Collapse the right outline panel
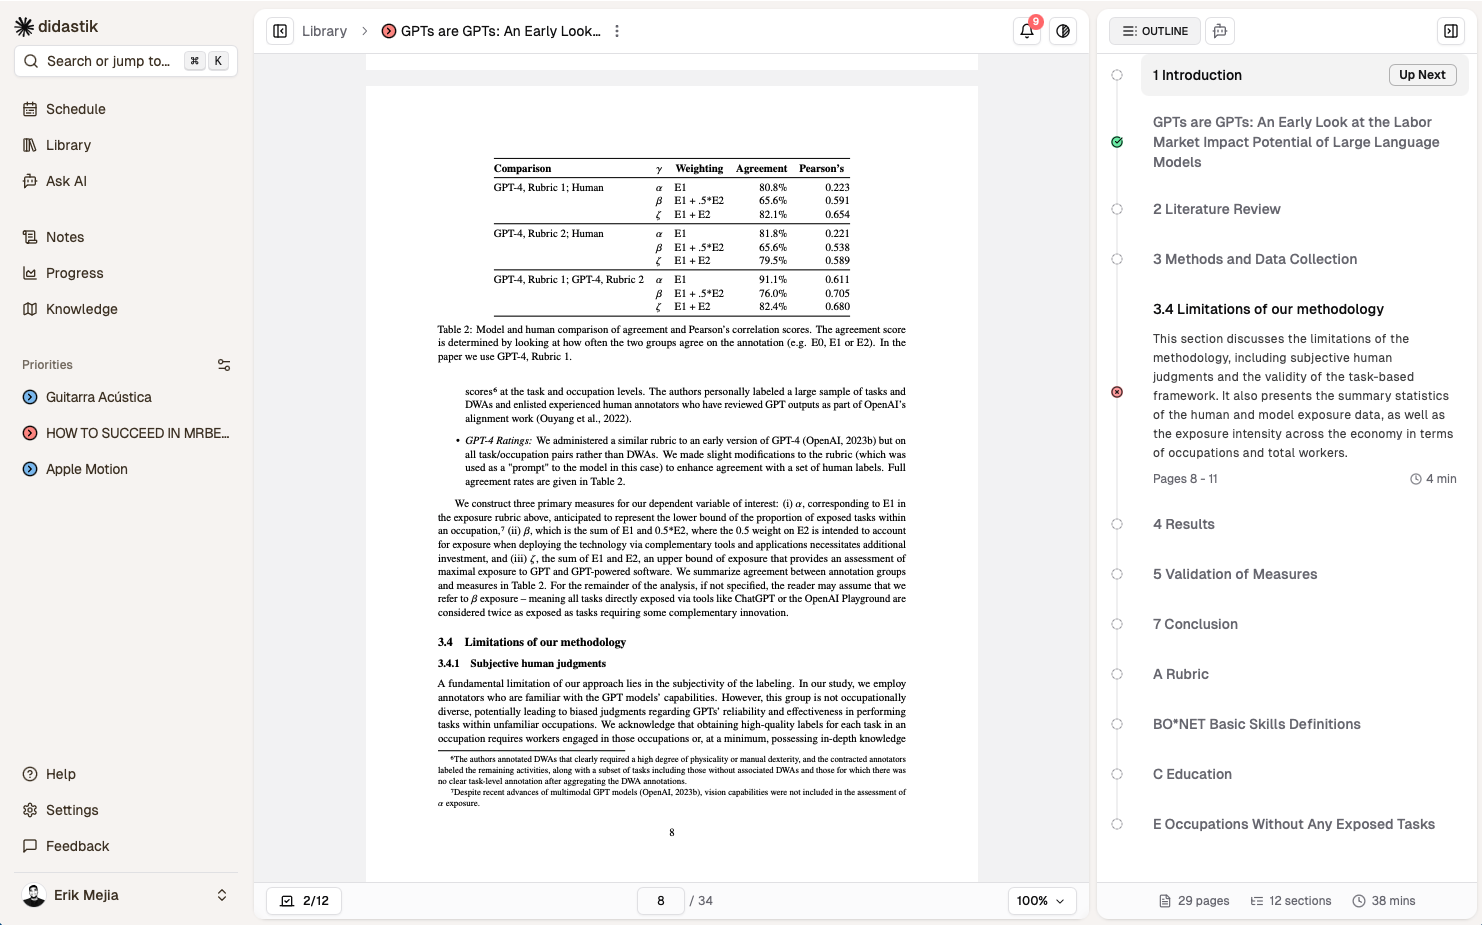Viewport: 1482px width, 925px height. click(1451, 31)
